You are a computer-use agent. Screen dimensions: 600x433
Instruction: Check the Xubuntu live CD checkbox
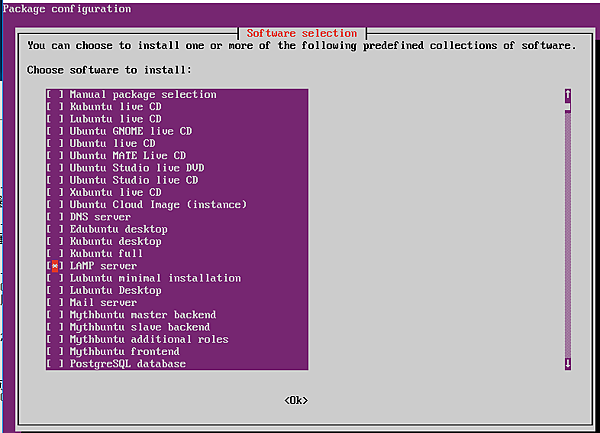pos(55,192)
